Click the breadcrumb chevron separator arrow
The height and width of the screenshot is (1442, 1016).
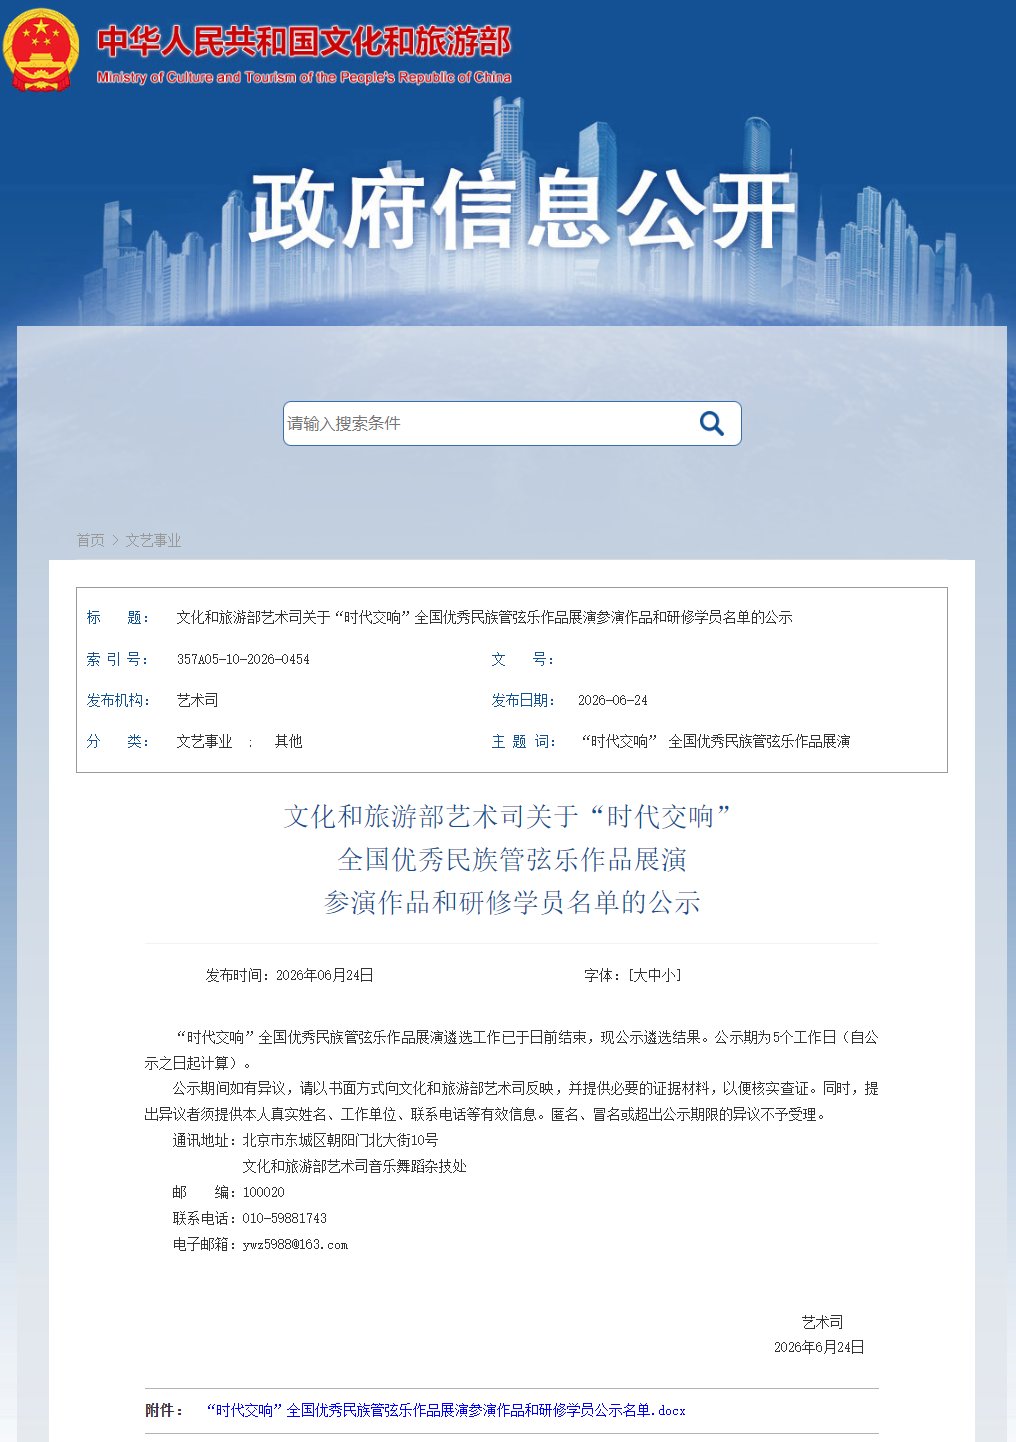point(115,540)
